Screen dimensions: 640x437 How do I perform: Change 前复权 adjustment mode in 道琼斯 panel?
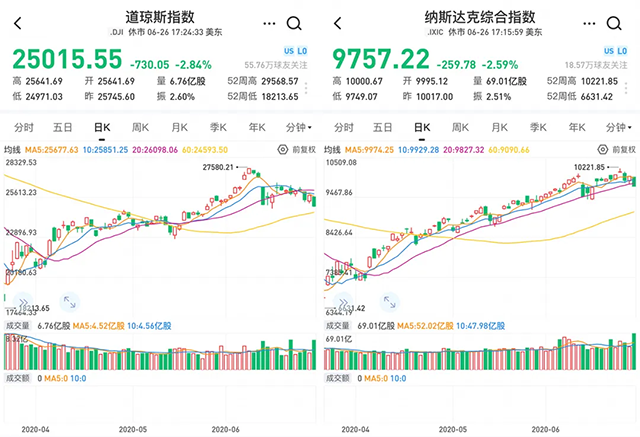tap(304, 150)
